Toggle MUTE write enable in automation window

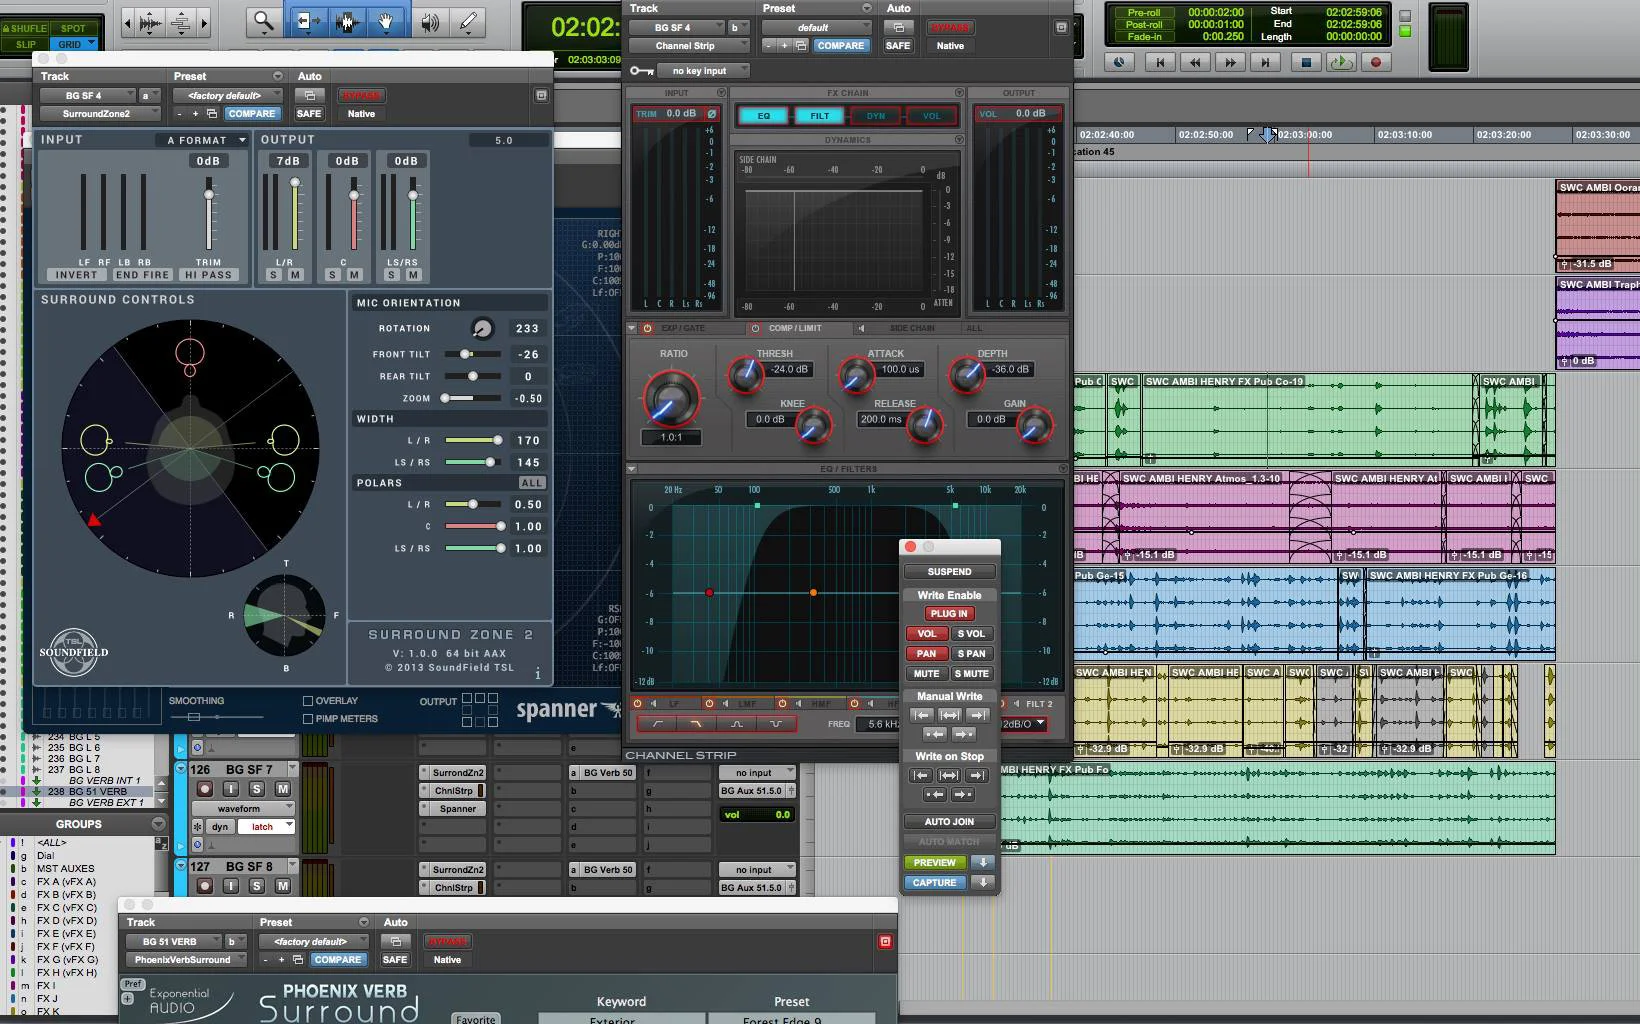coord(927,674)
